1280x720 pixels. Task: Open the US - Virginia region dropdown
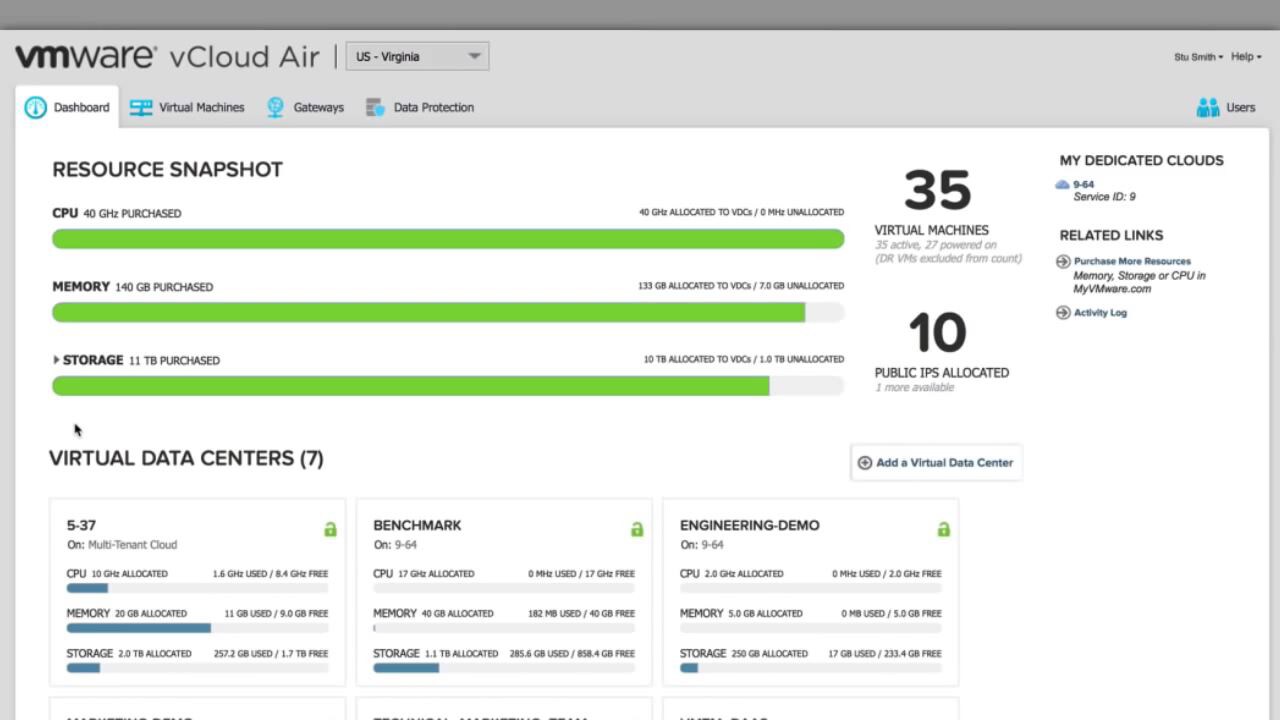(x=417, y=56)
